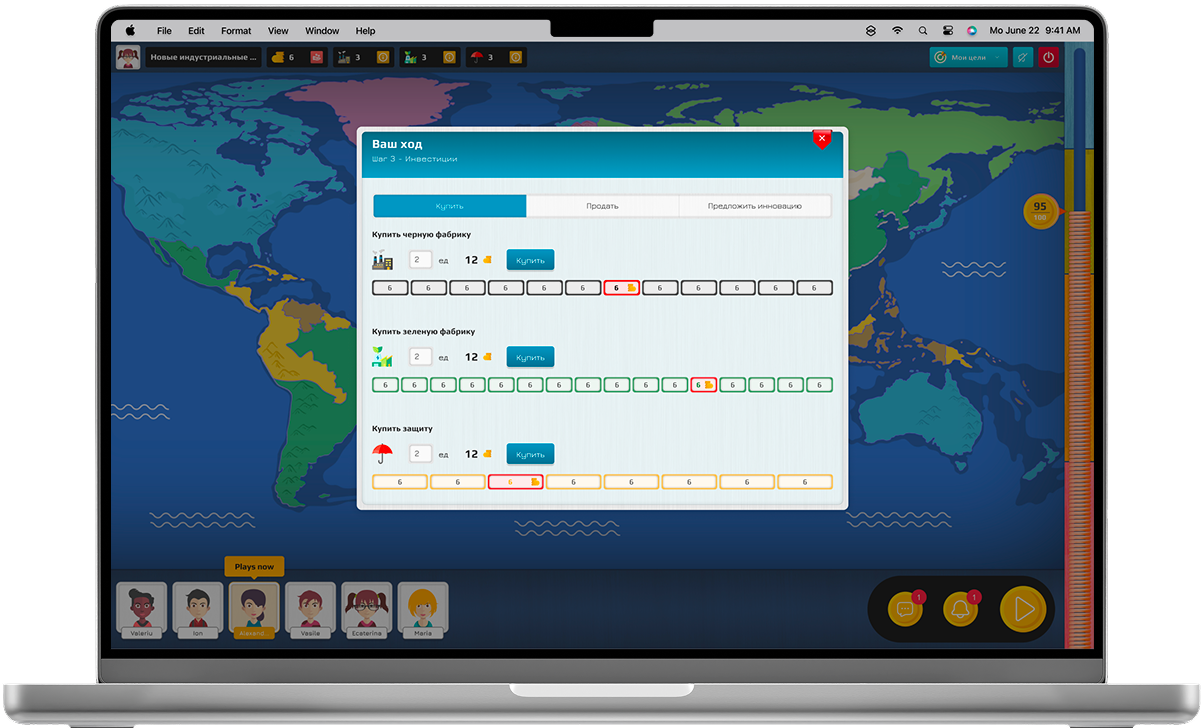Viewport: 1201px width, 728px height.
Task: Click the red power exit icon
Action: point(1048,58)
